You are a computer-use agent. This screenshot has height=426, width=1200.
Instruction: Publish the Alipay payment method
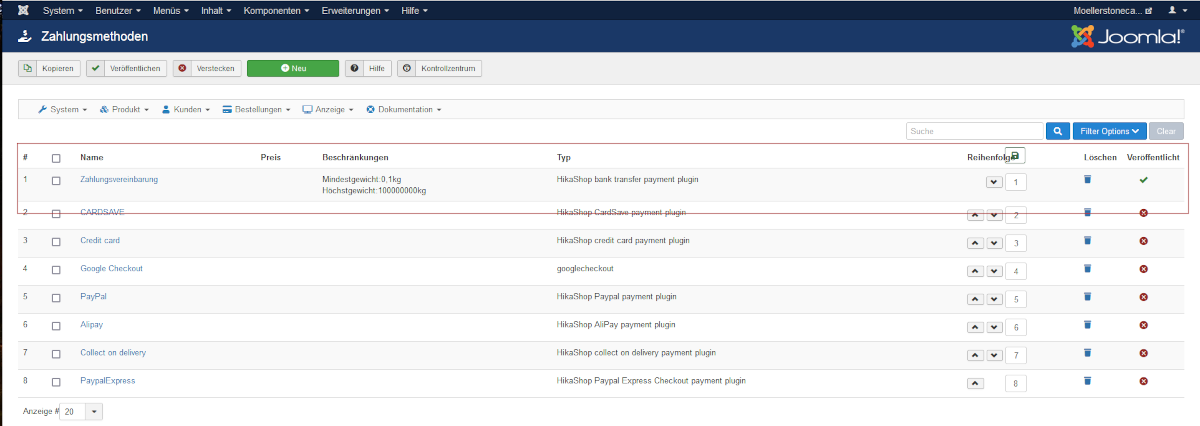coord(1143,326)
